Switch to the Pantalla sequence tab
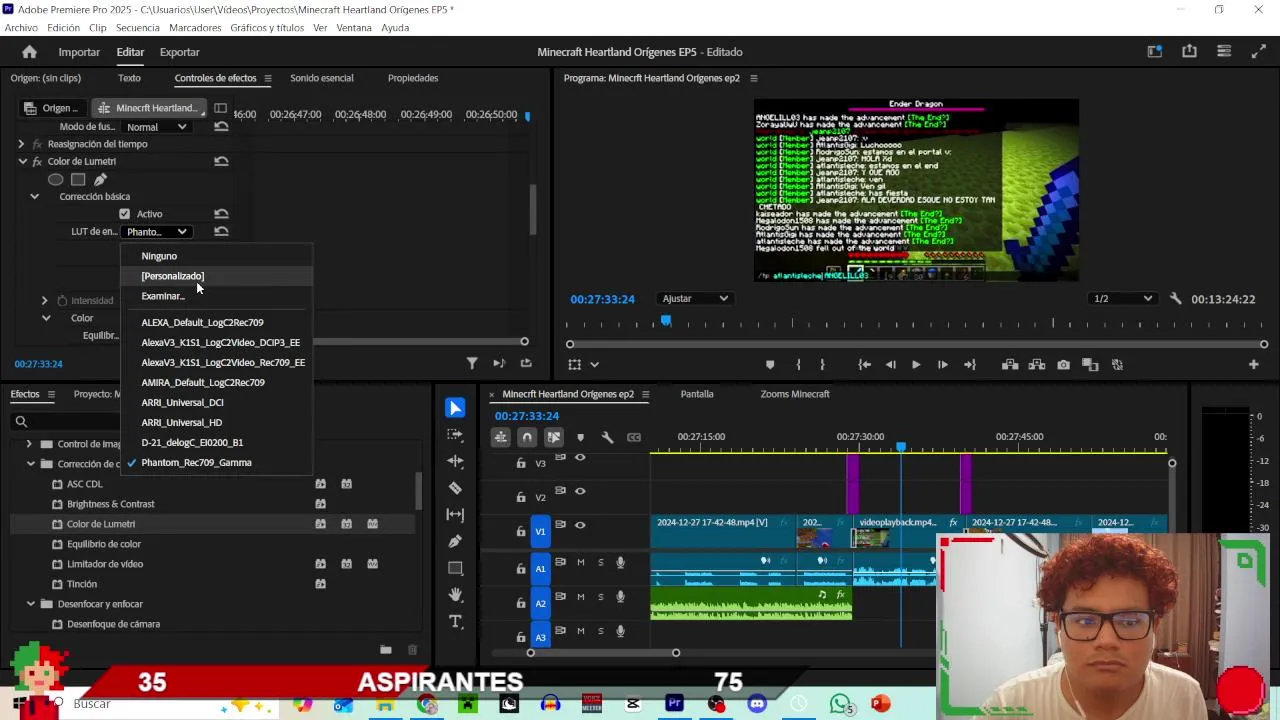Viewport: 1280px width, 720px height. (x=697, y=394)
